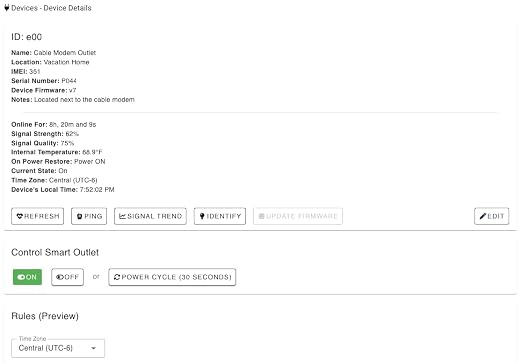Turn the smart outlet OFF
The image size is (522, 363).
click(67, 277)
